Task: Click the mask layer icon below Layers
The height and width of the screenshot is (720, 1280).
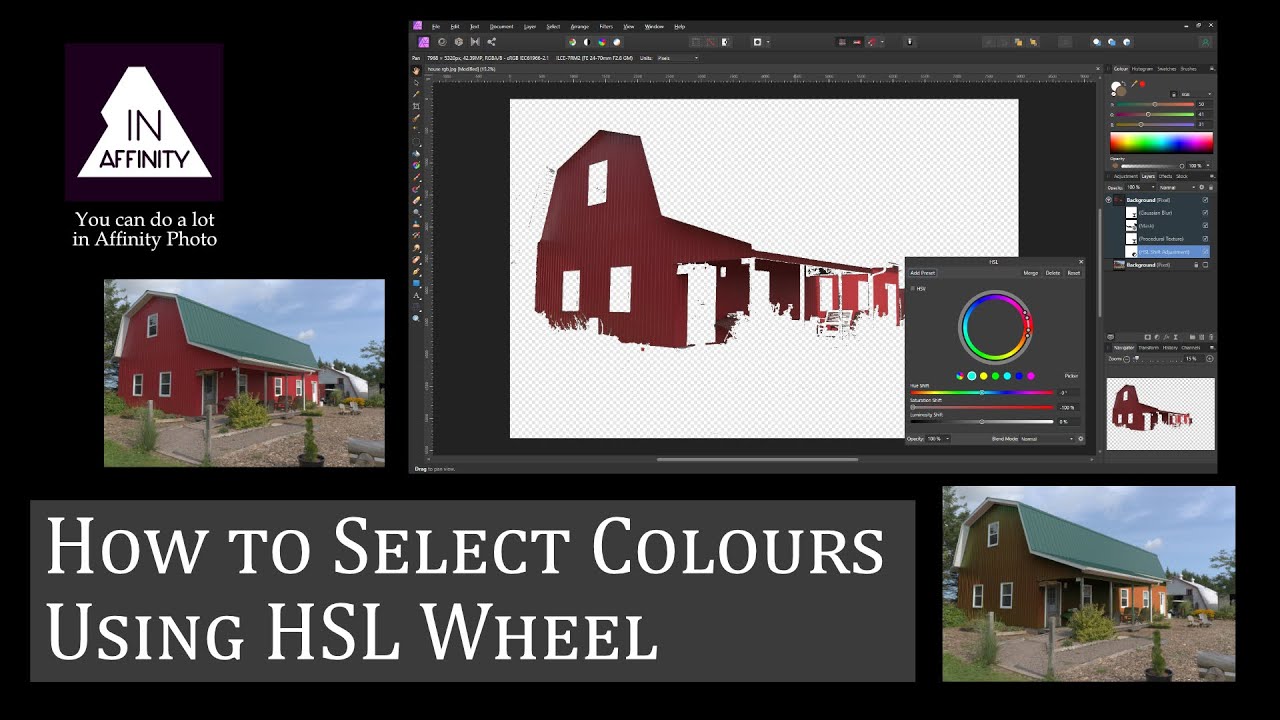Action: point(1148,337)
